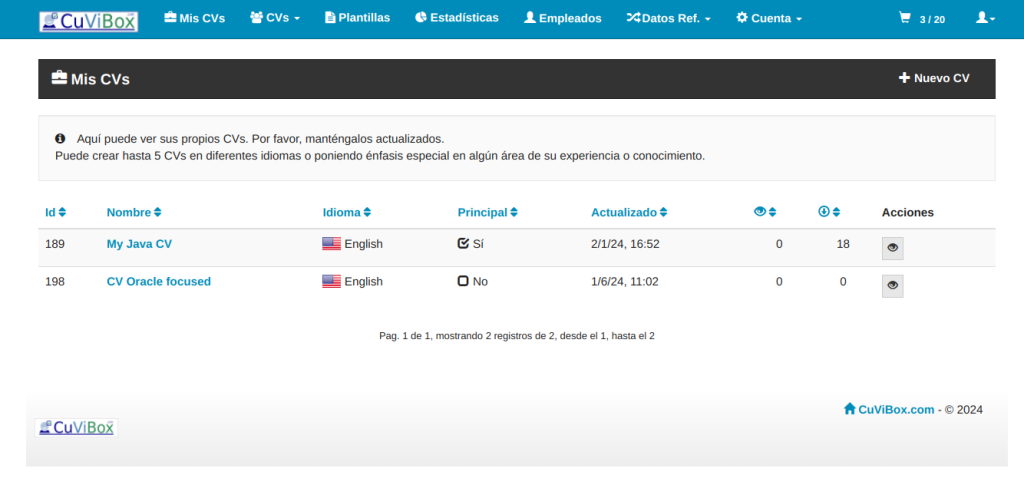1024x488 pixels.
Task: Click the CuViBox logo in navbar
Action: [88, 20]
